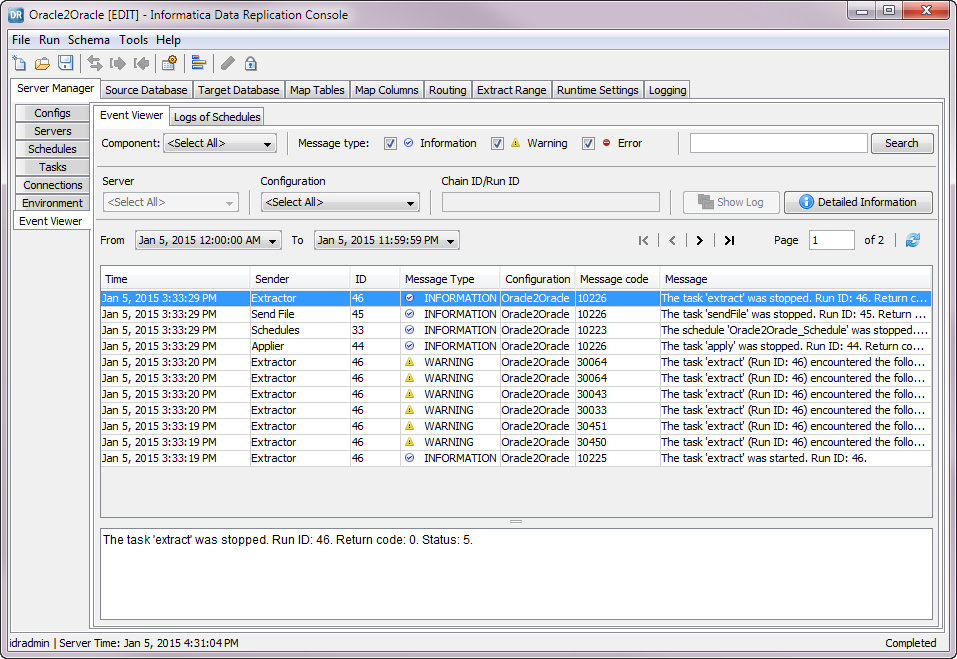This screenshot has height=659, width=957.
Task: Go to the next page of events
Action: coord(699,240)
